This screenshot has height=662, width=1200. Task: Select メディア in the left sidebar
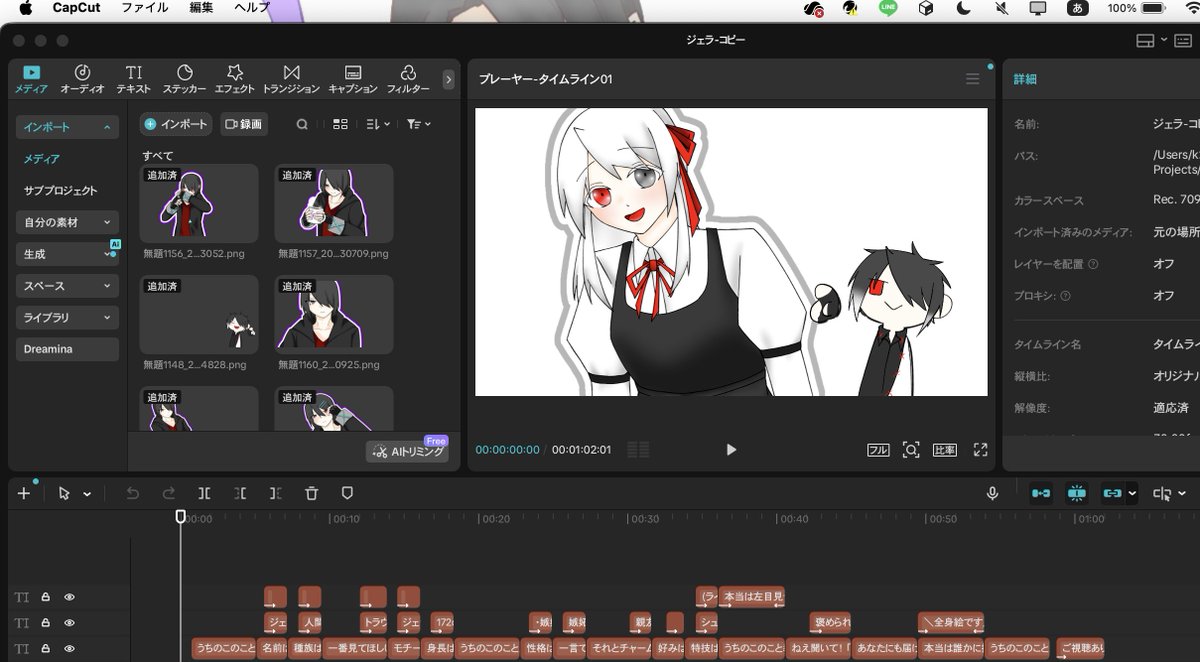click(42, 159)
